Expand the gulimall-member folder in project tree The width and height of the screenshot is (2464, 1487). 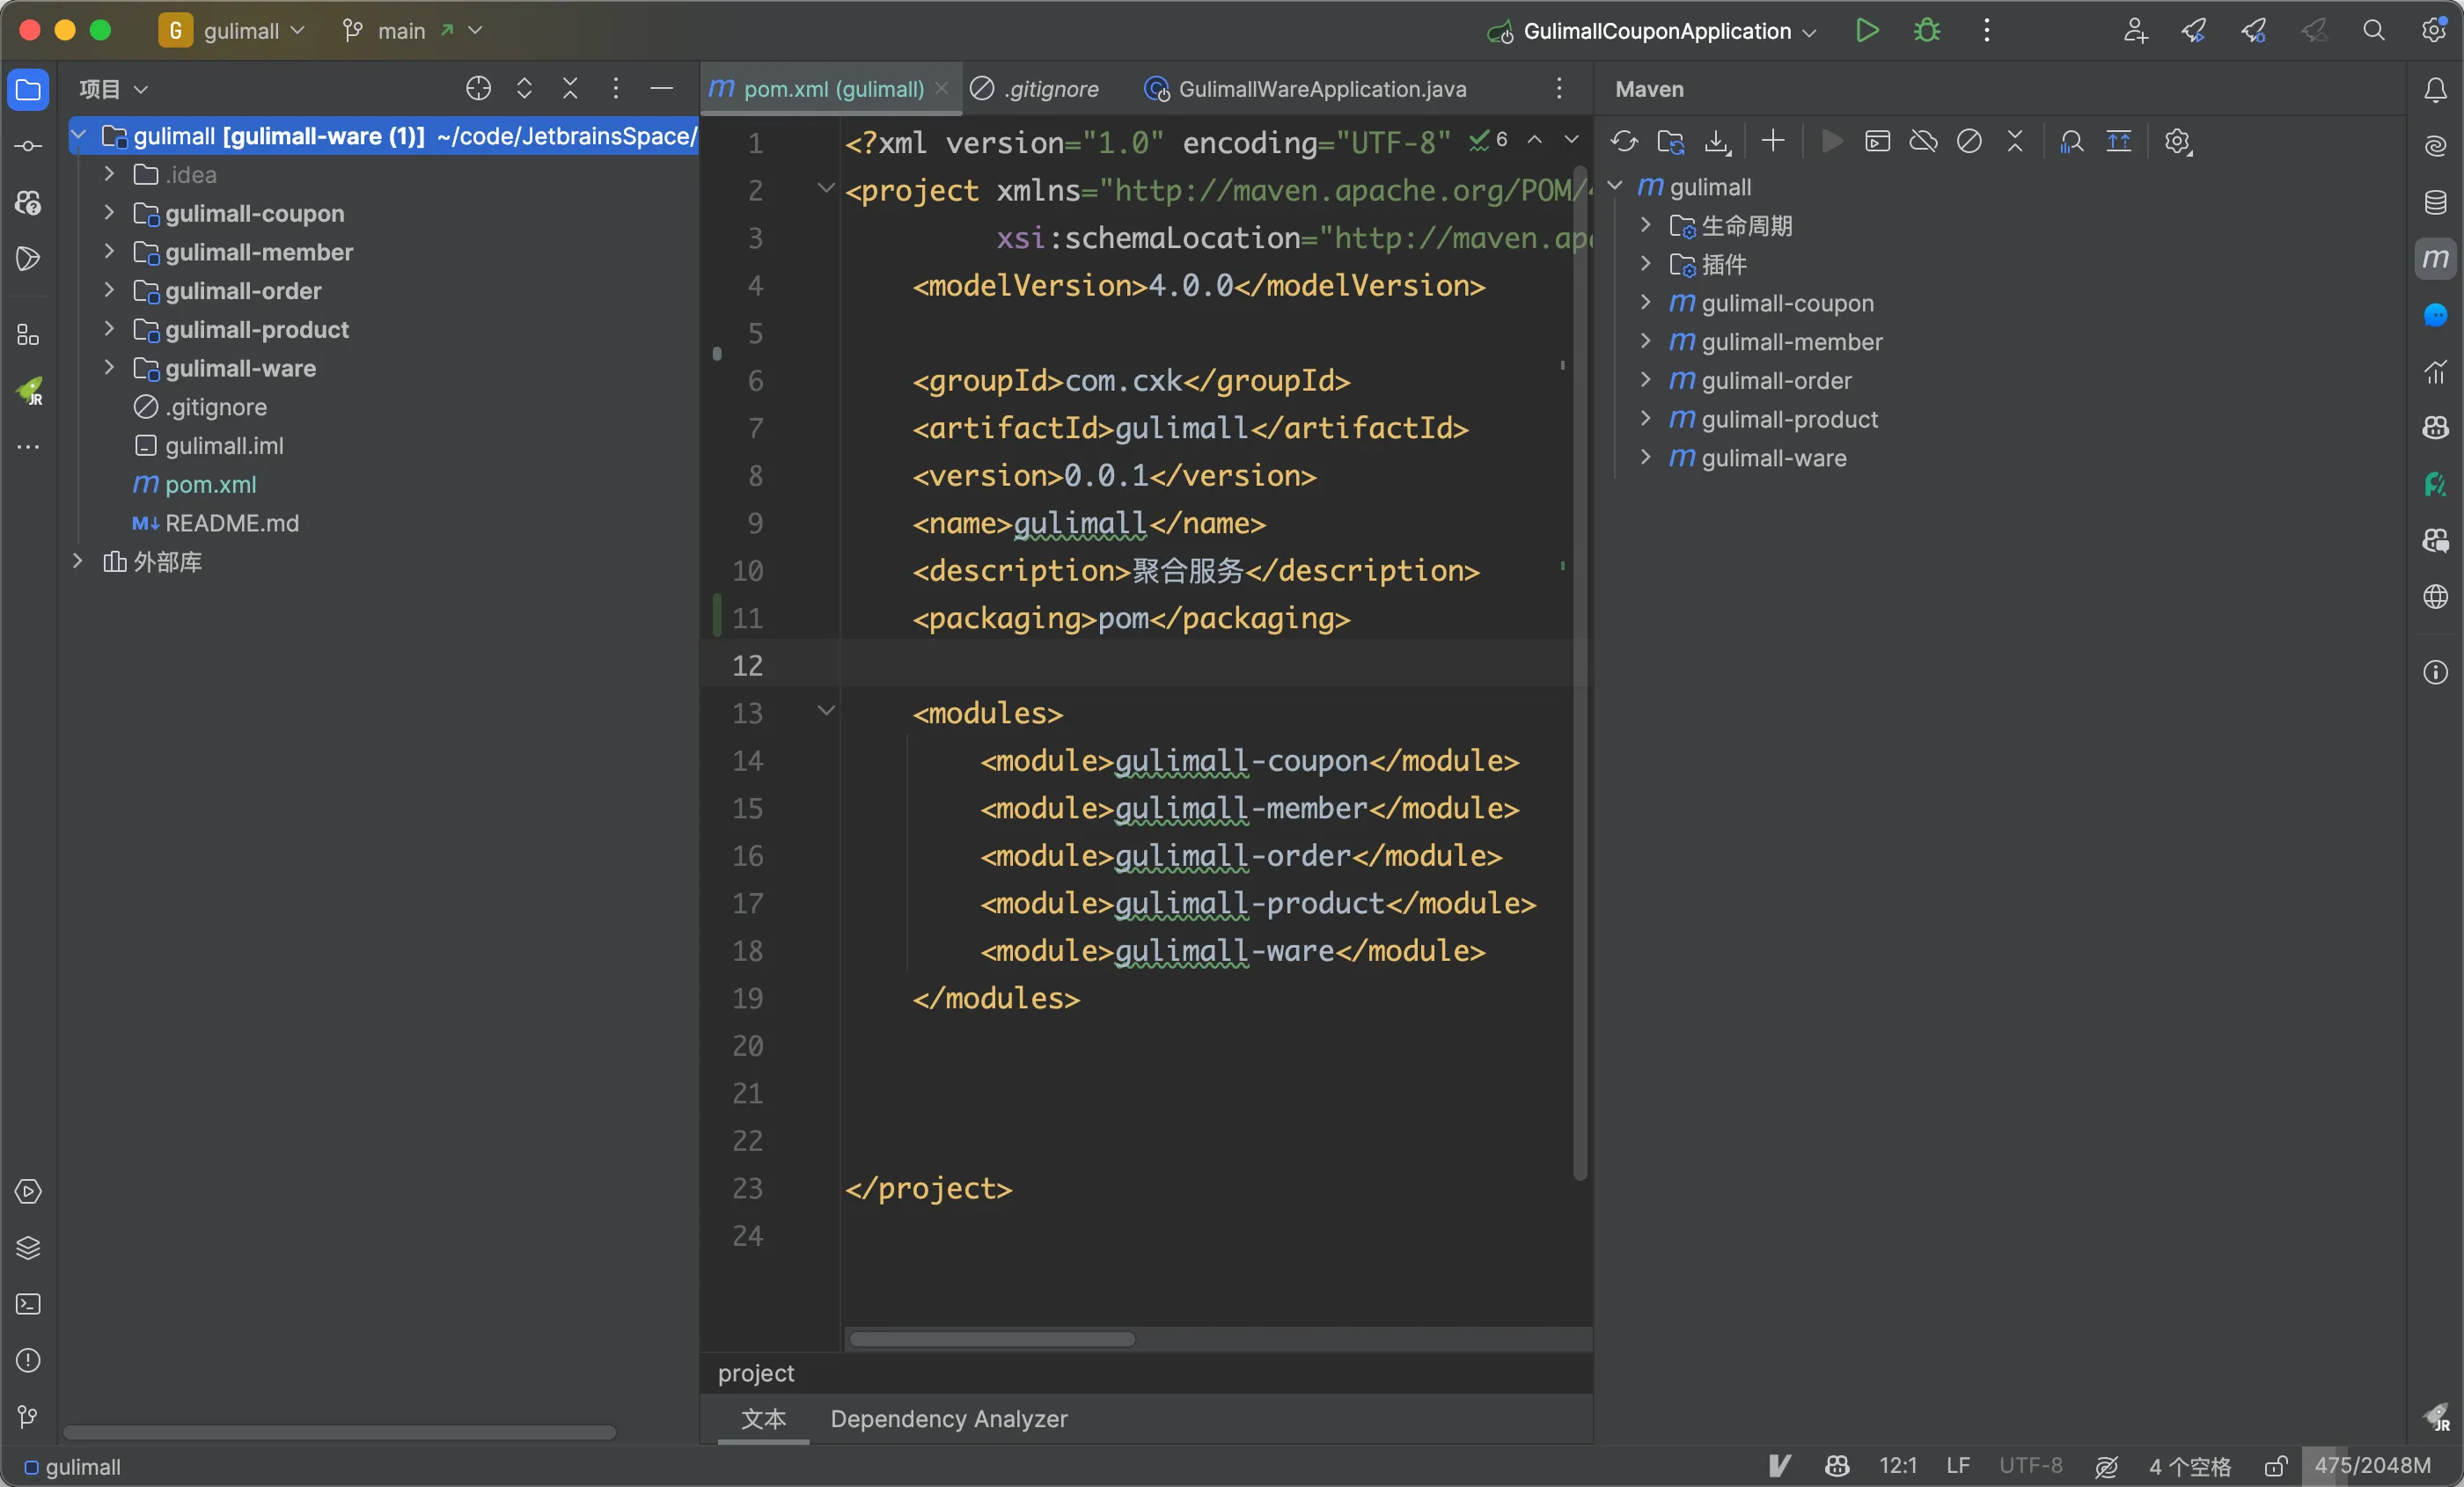tap(109, 252)
